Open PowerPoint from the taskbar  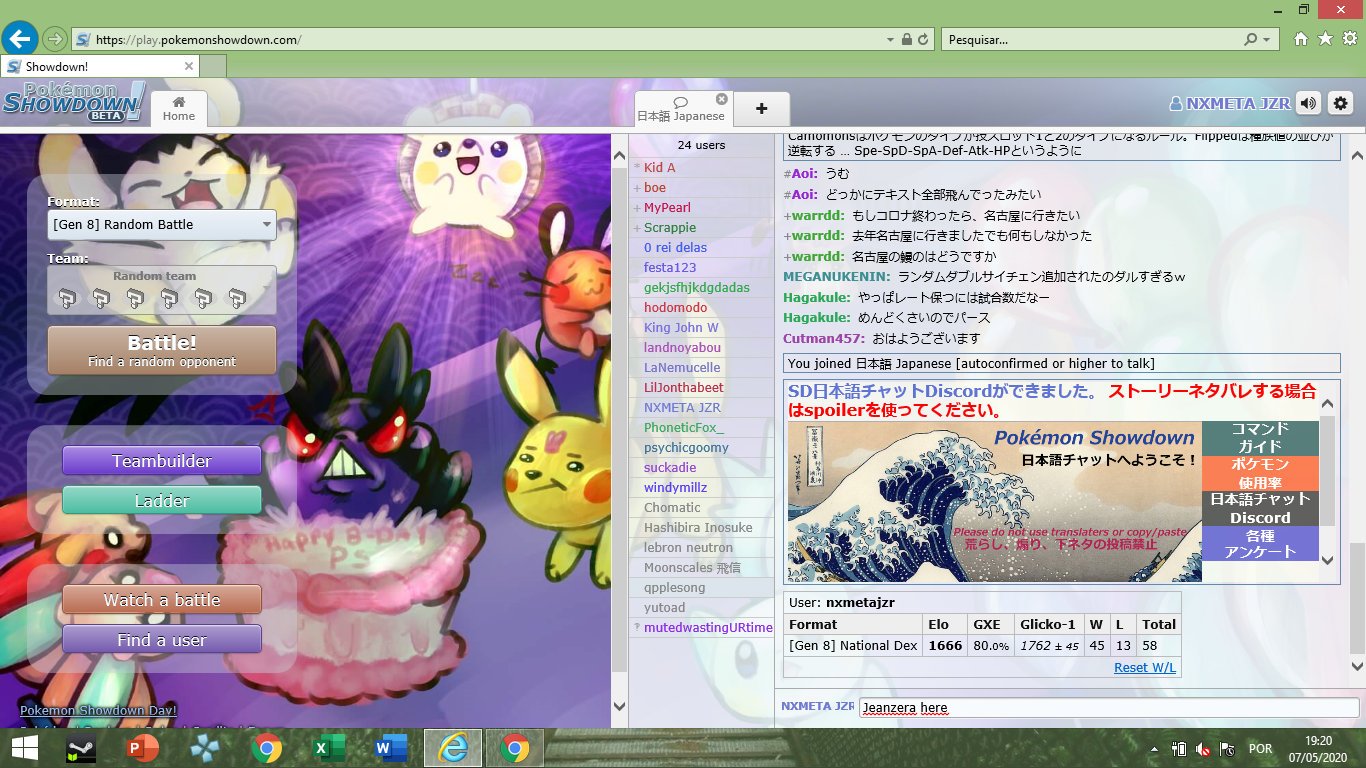click(143, 748)
